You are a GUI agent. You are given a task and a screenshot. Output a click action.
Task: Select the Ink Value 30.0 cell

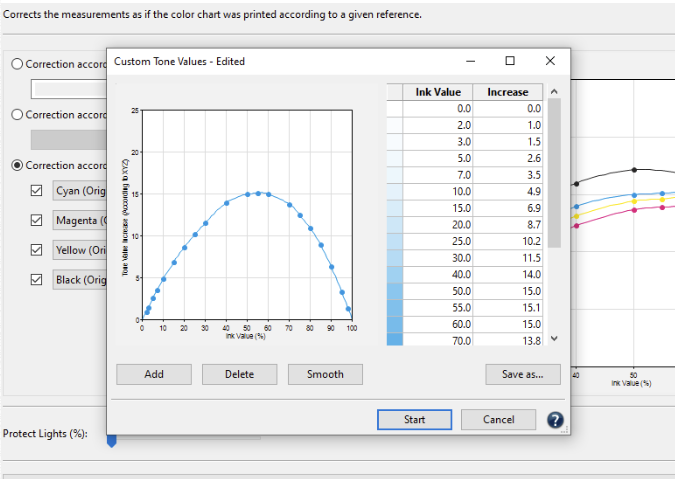click(x=438, y=258)
